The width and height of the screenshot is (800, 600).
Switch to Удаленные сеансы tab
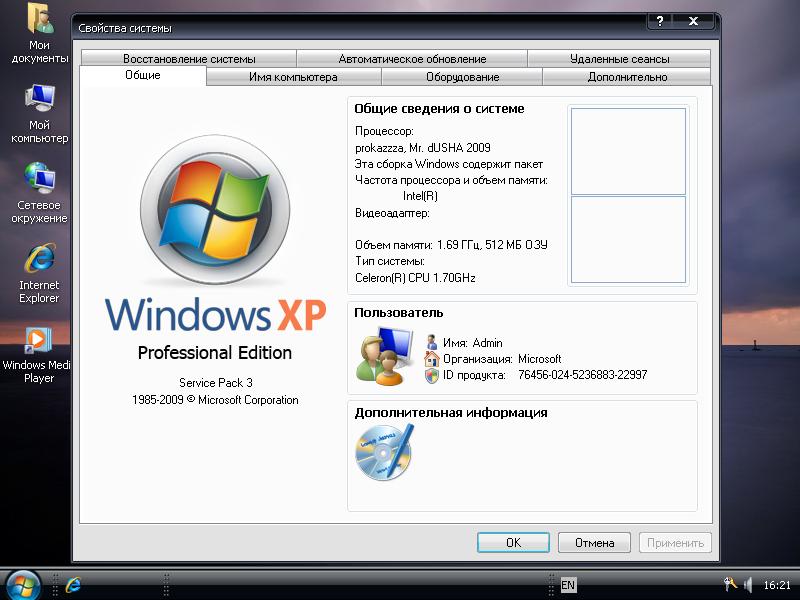pyautogui.click(x=619, y=58)
